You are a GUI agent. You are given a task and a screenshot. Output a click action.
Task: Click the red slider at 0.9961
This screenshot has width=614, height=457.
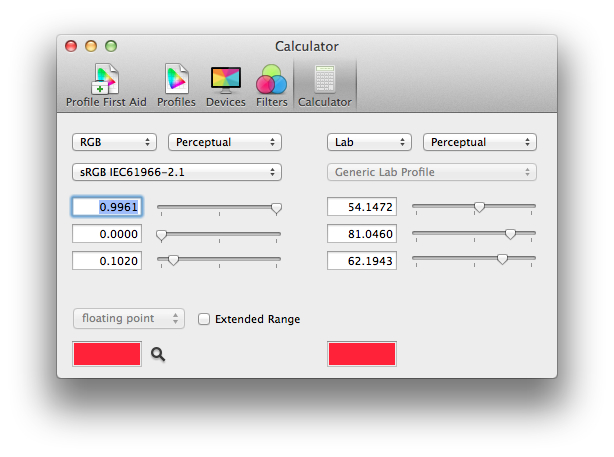tap(276, 208)
